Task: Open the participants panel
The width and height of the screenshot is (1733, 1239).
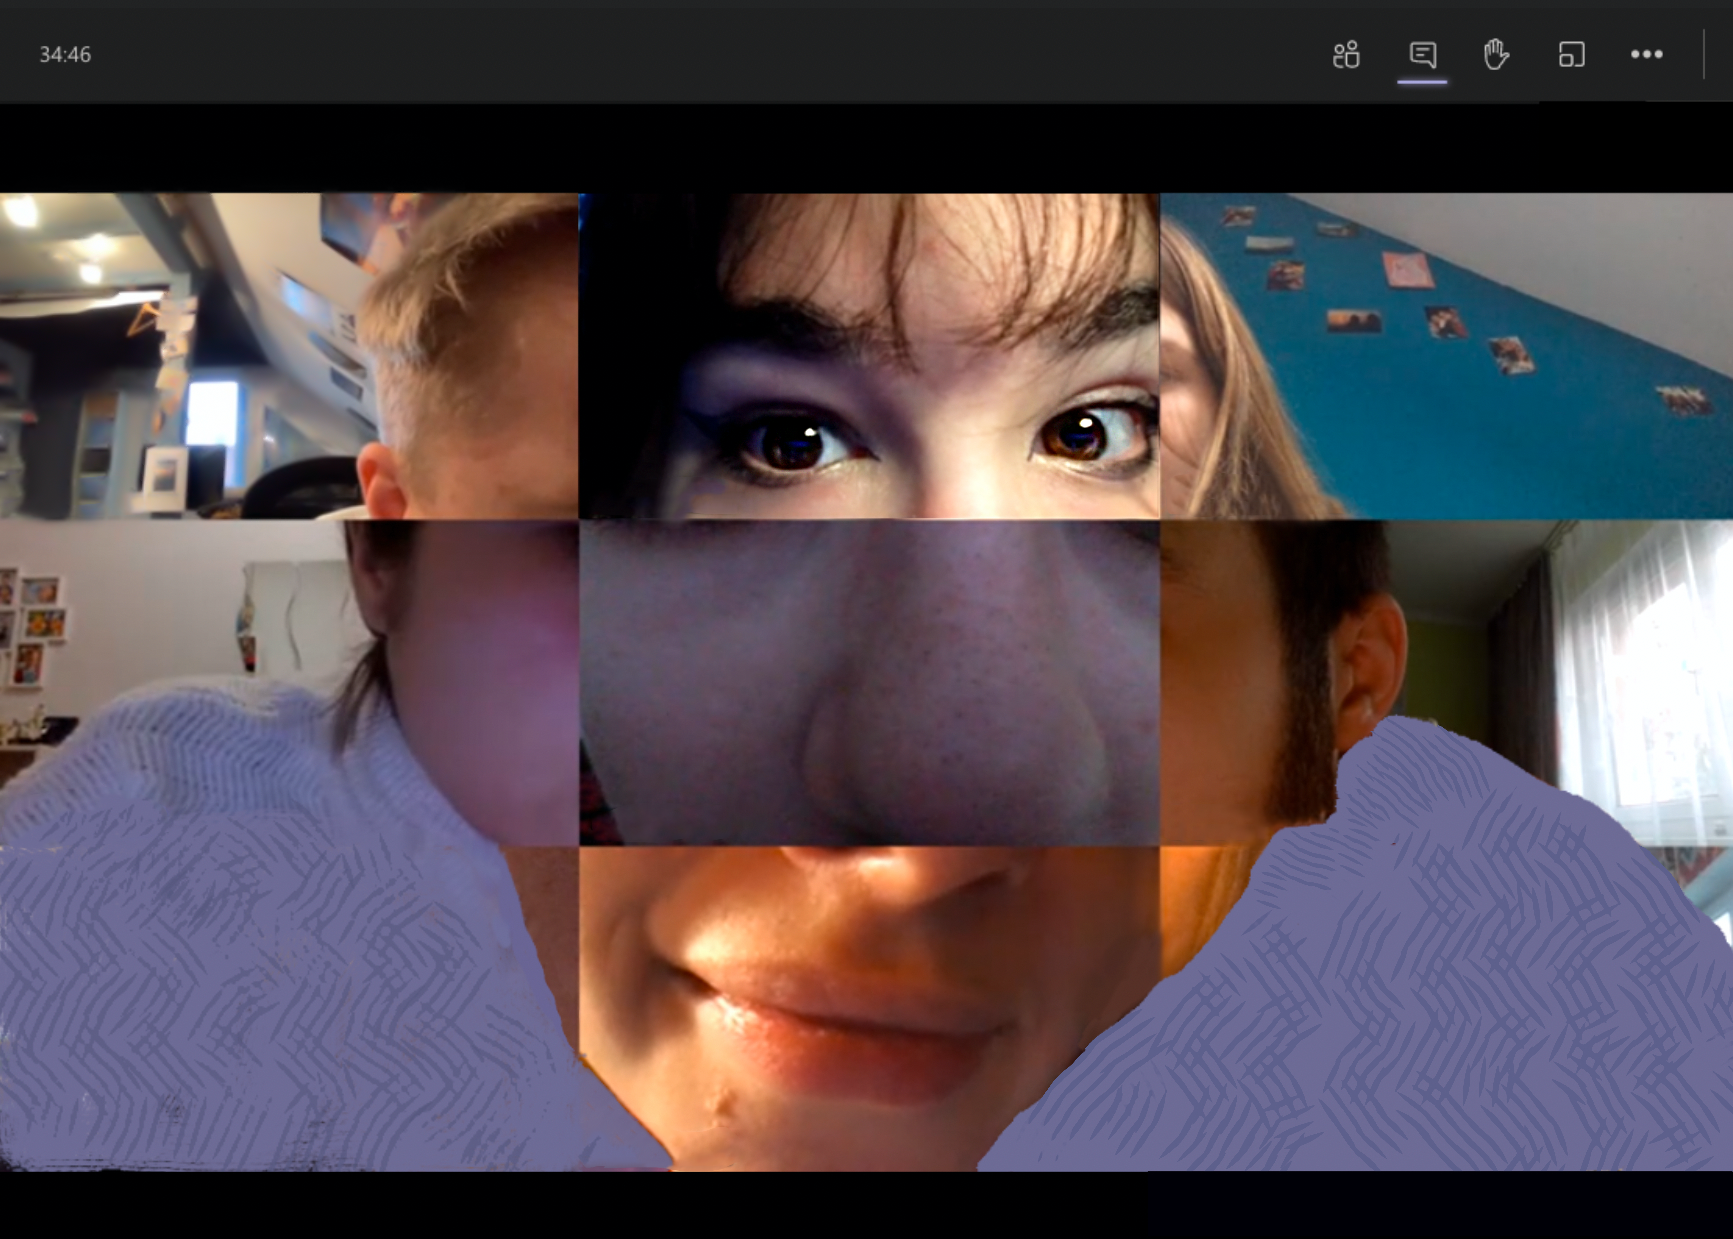Action: [1346, 55]
